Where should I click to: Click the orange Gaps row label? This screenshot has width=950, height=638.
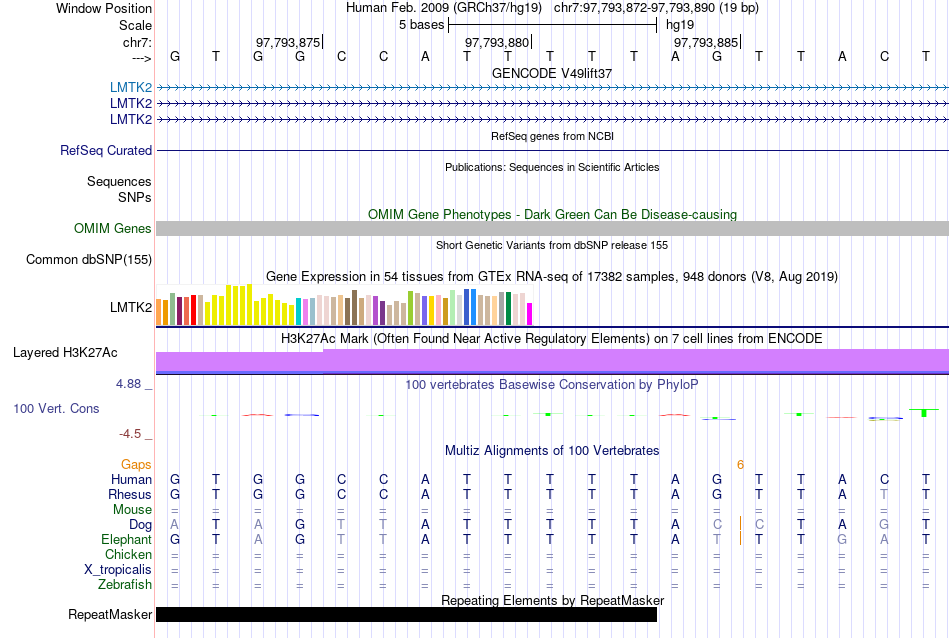pyautogui.click(x=136, y=464)
